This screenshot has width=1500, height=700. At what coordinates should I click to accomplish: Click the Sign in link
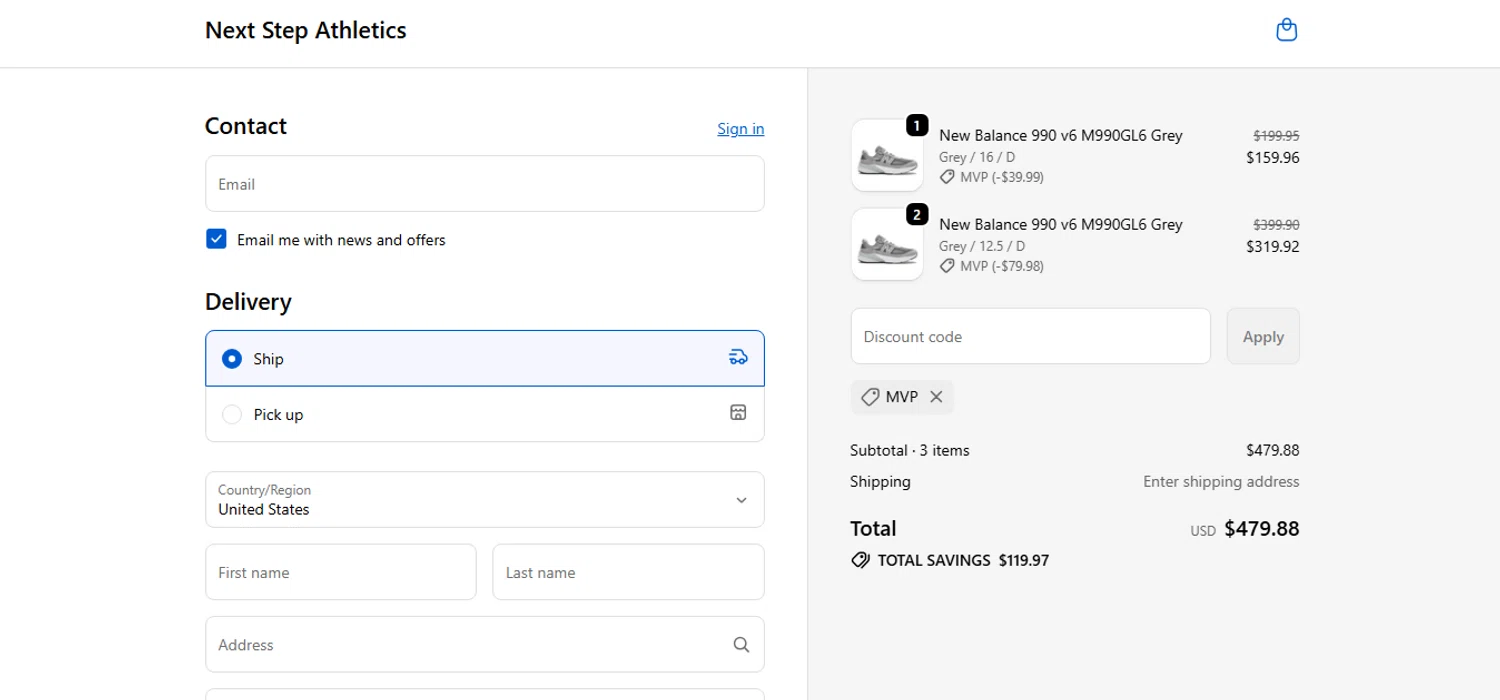pyautogui.click(x=741, y=128)
